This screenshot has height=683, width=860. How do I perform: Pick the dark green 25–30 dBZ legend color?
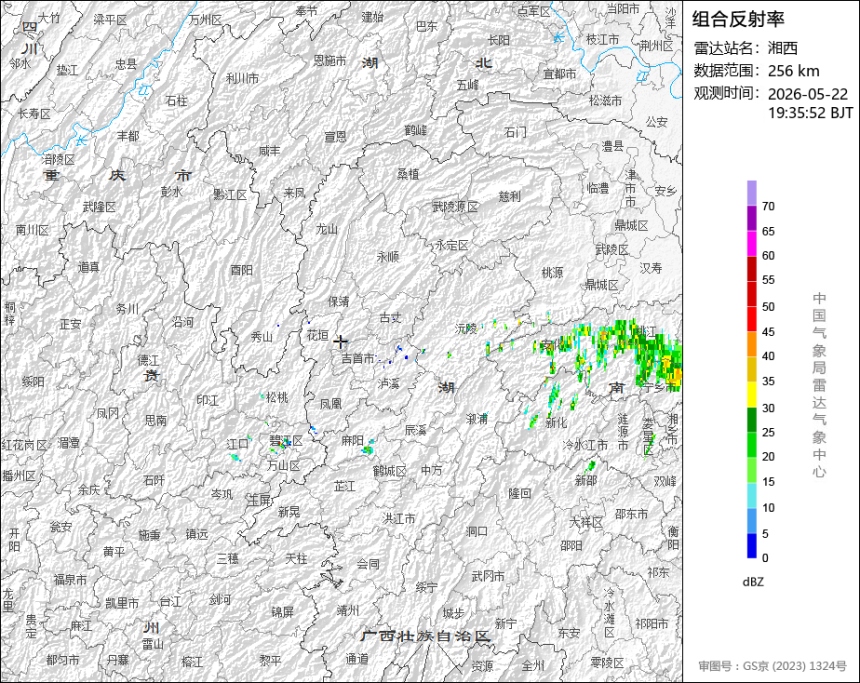751,420
